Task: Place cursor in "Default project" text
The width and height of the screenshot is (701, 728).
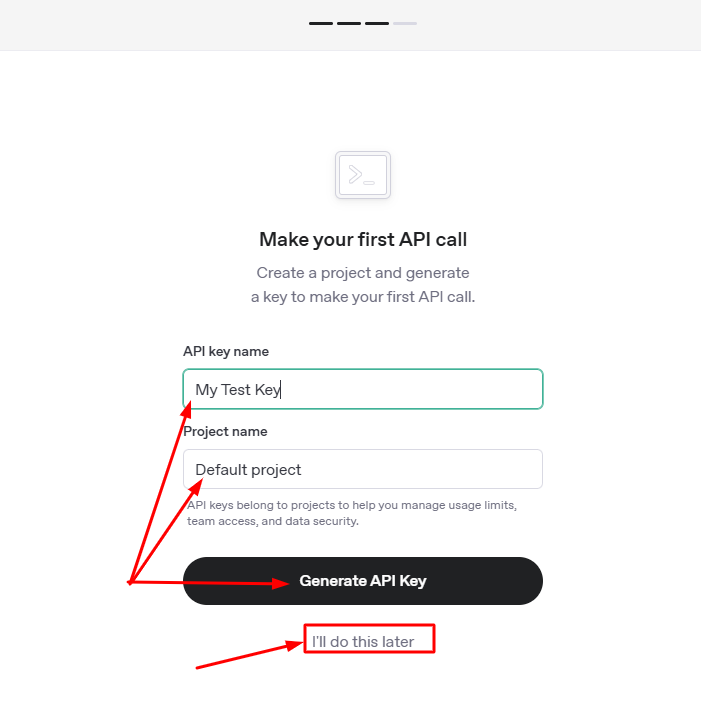Action: tap(248, 470)
